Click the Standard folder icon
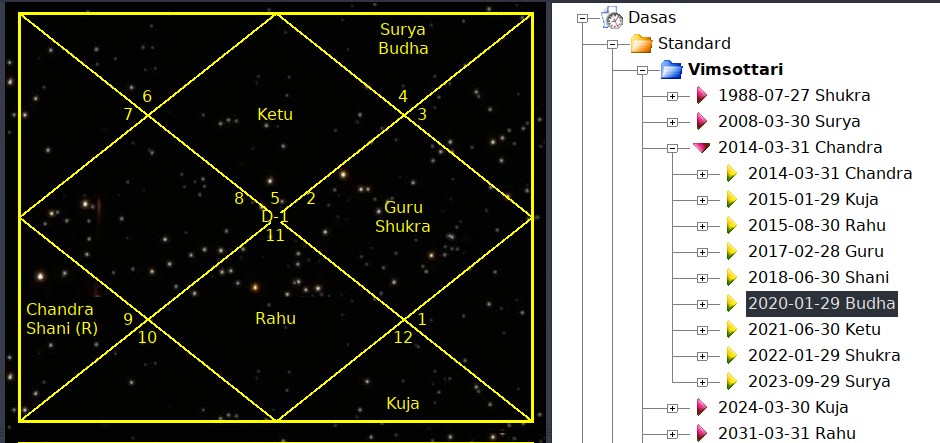Viewport: 940px width, 443px height. click(641, 43)
